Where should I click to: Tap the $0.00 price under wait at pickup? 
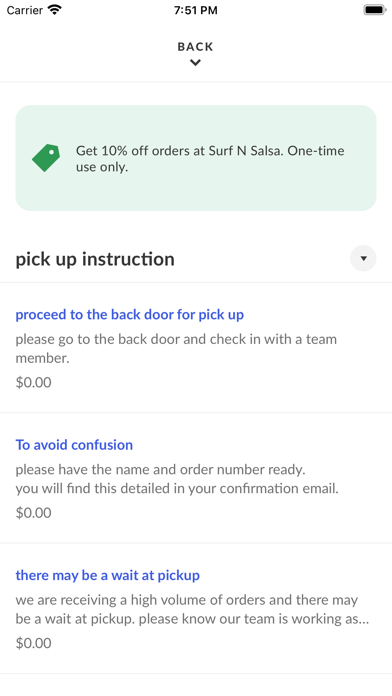(x=33, y=643)
